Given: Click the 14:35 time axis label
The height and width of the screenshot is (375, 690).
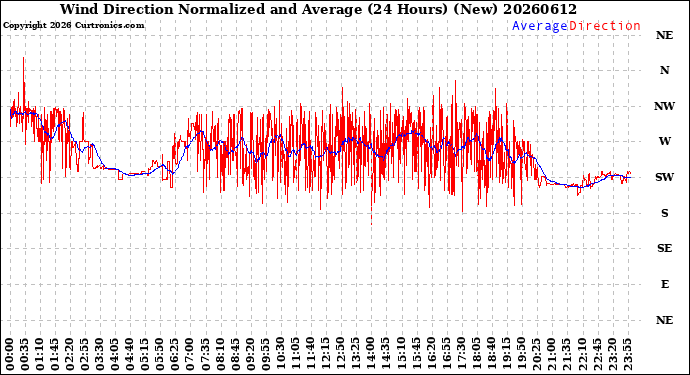Looking at the screenshot, I should [385, 355].
